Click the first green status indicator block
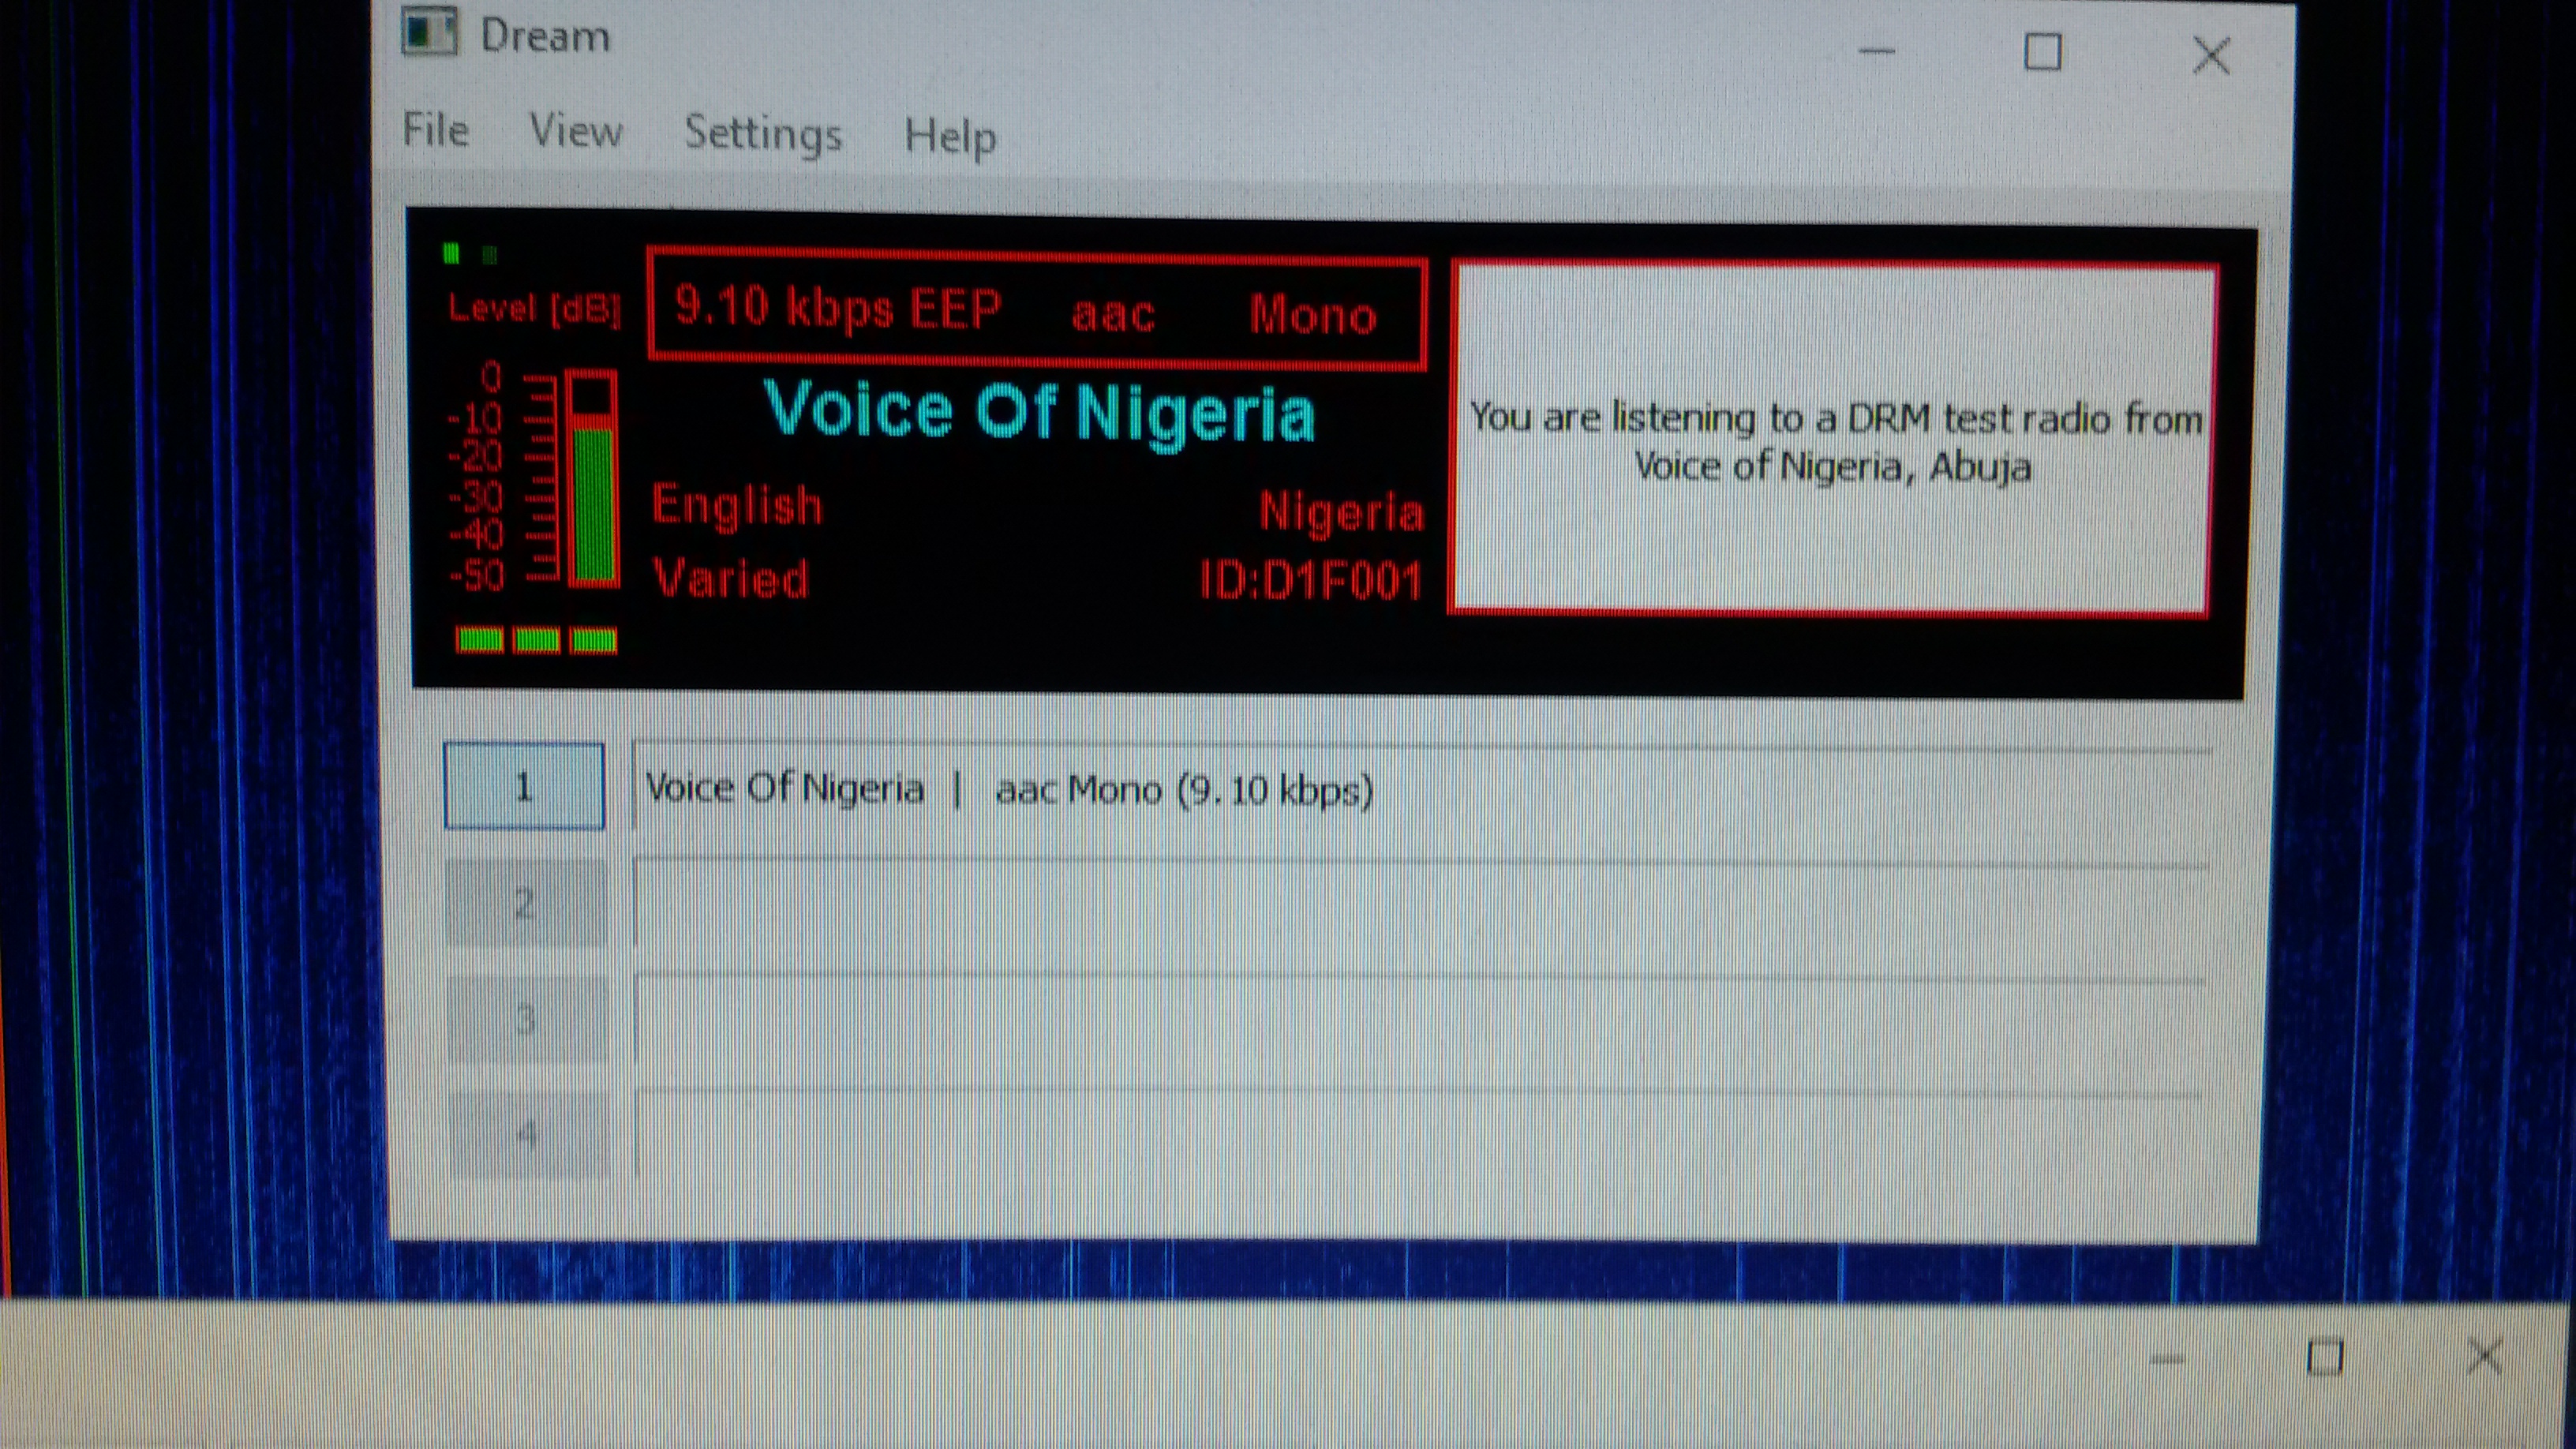This screenshot has width=2576, height=1449. 480,640
